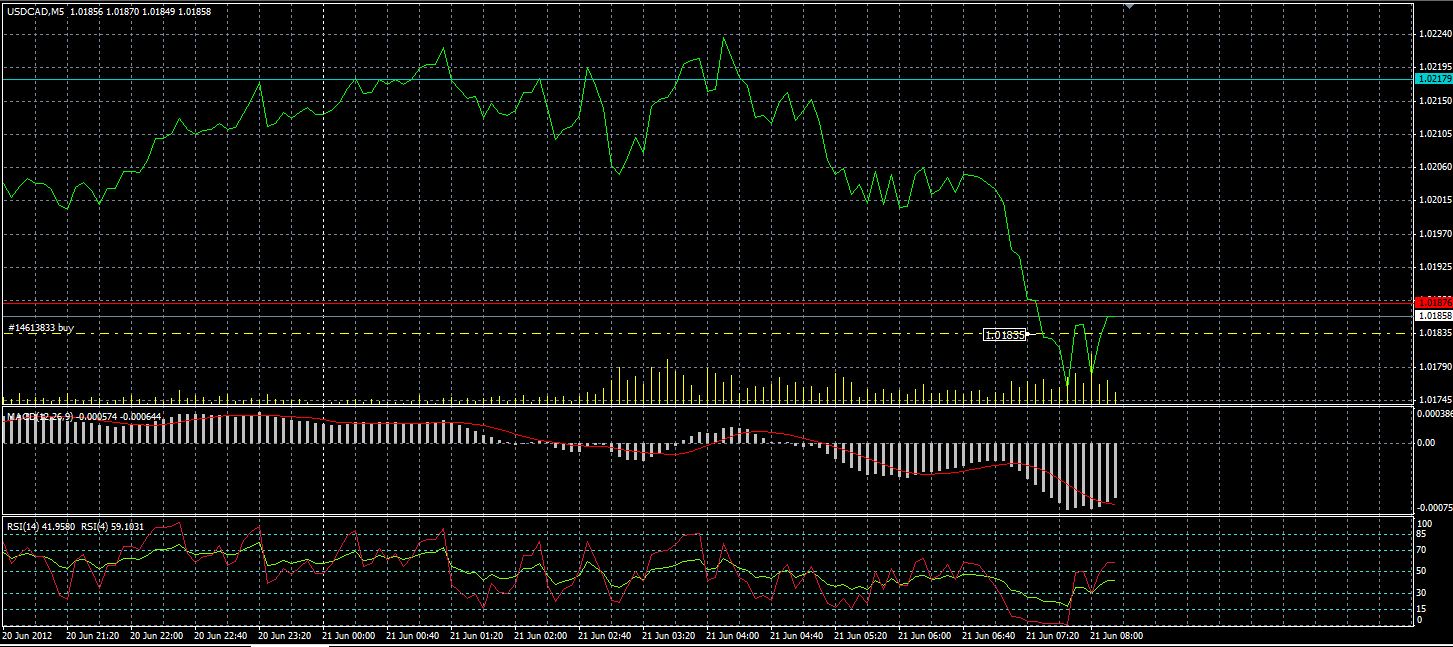Click the 1.01790 price scale value

coord(1434,367)
